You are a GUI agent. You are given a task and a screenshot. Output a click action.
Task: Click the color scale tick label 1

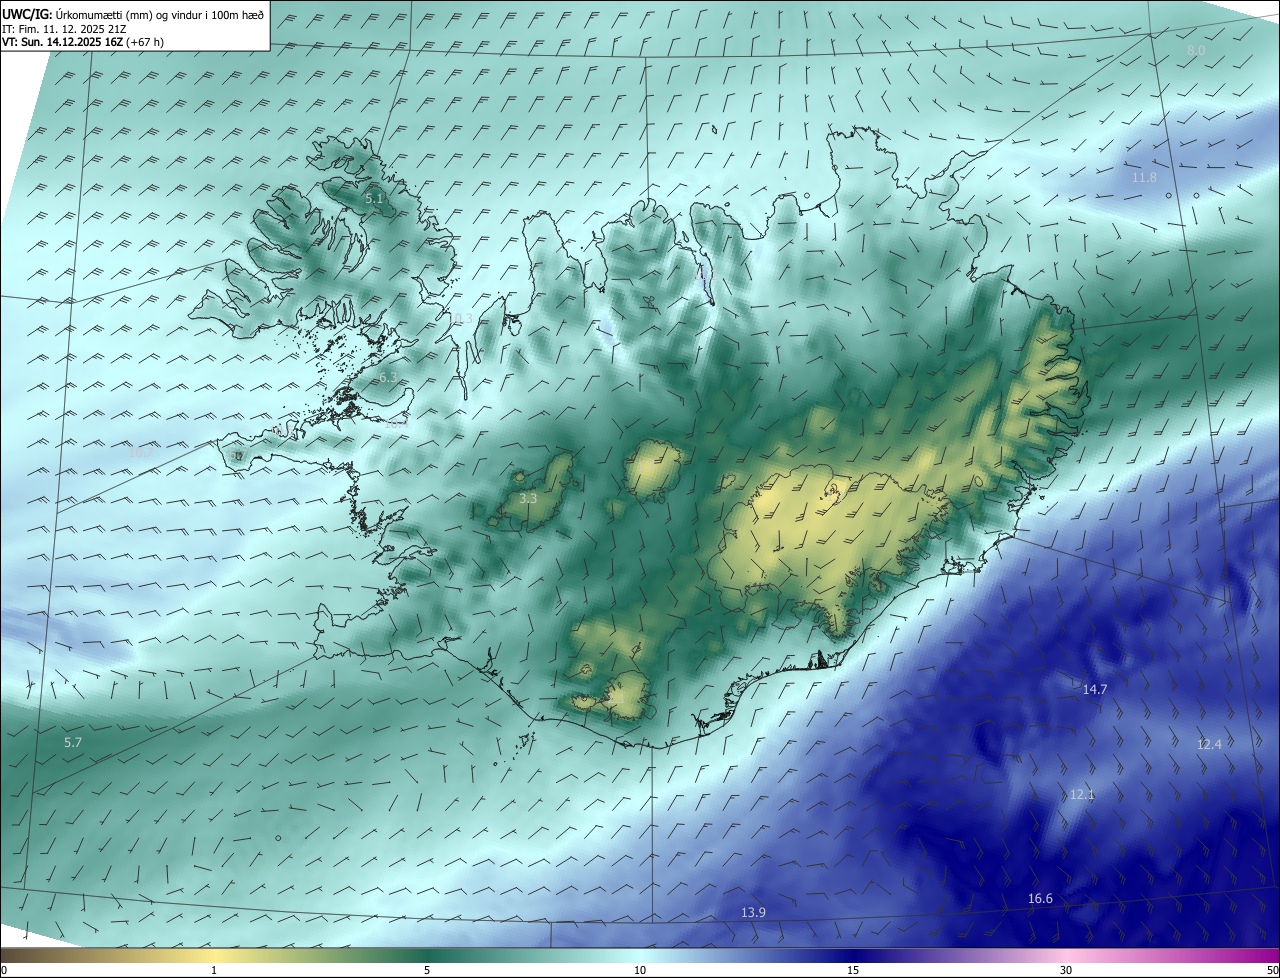coord(214,970)
